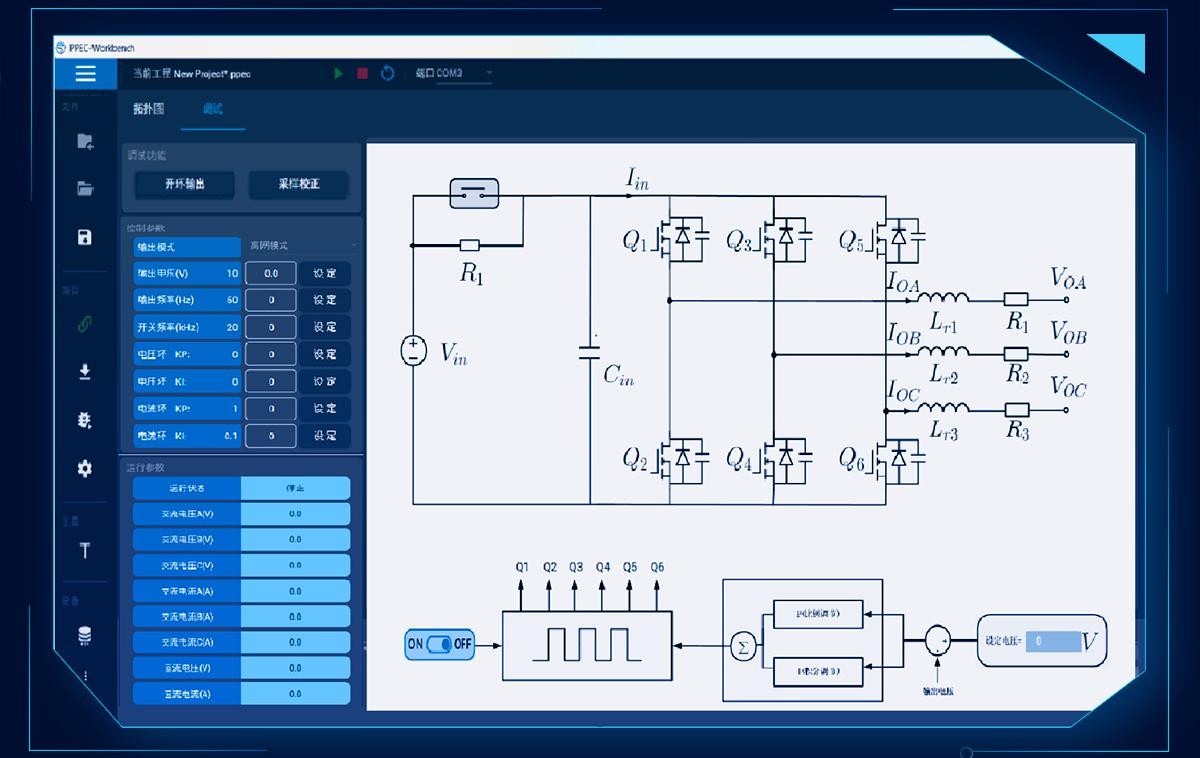Select the 调试 debug tab
This screenshot has height=758, width=1200.
tap(213, 109)
